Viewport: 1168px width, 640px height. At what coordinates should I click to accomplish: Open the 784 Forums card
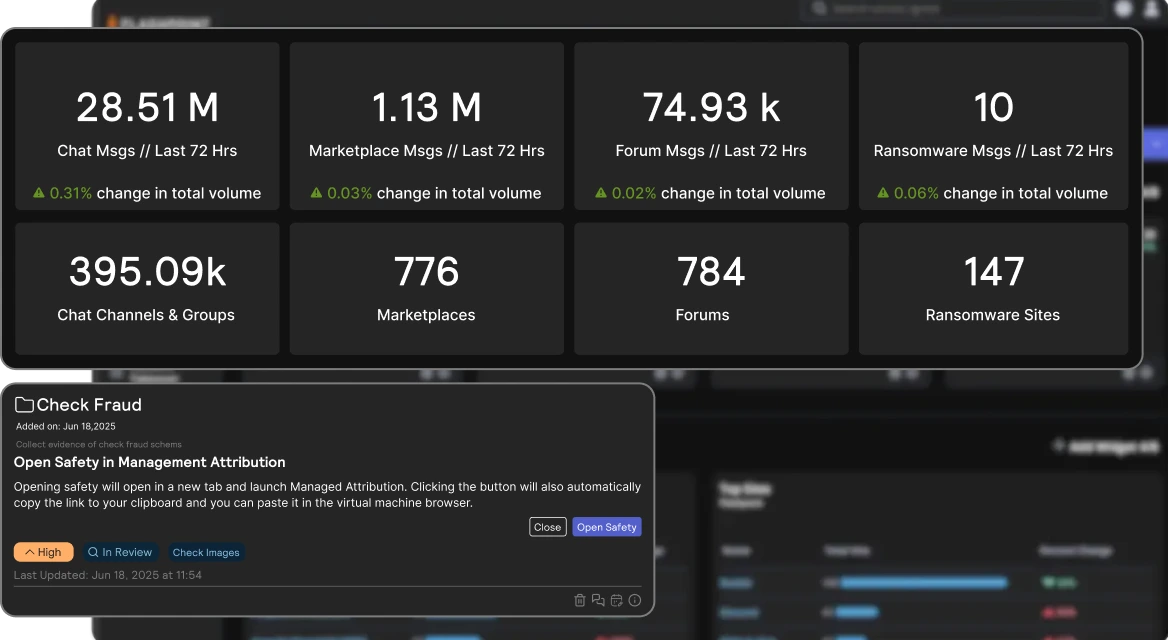[x=711, y=288]
